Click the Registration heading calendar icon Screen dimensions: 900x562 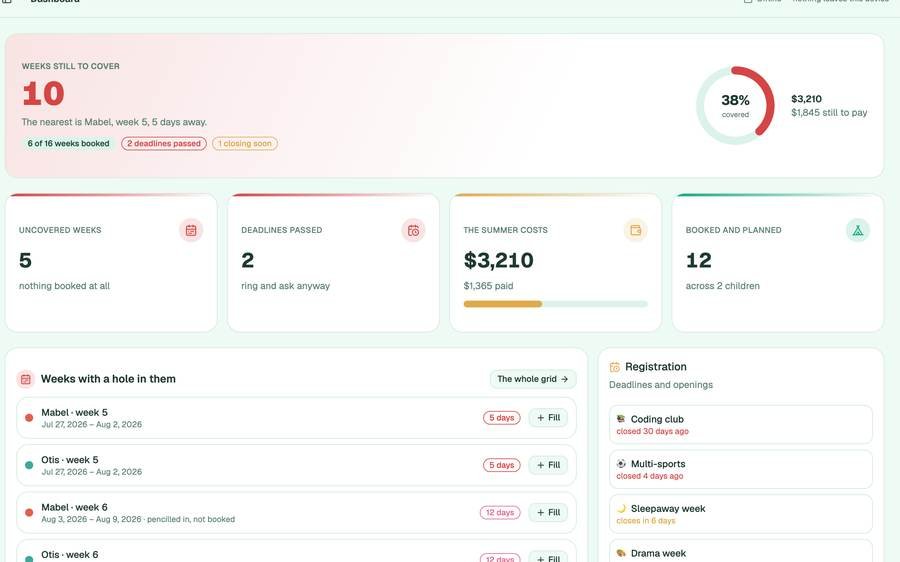615,367
